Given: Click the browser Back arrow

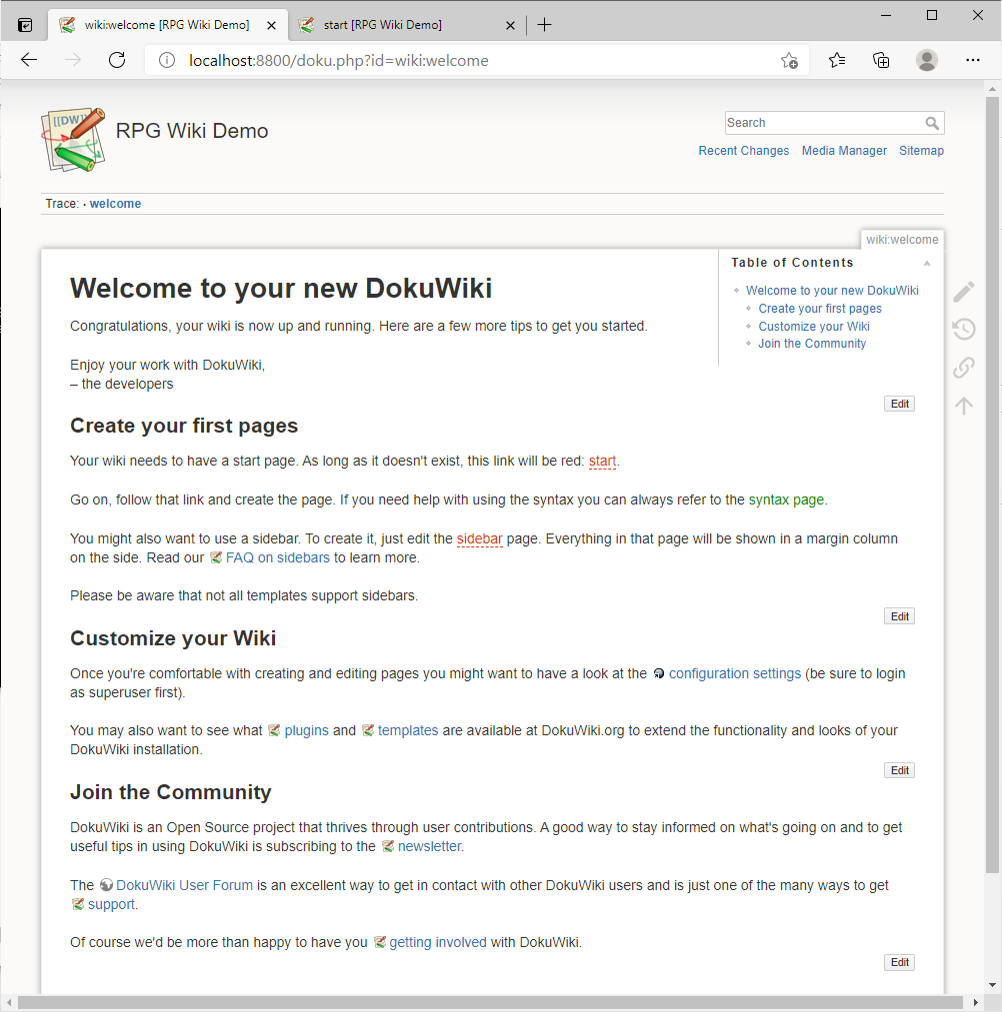Looking at the screenshot, I should pos(29,60).
